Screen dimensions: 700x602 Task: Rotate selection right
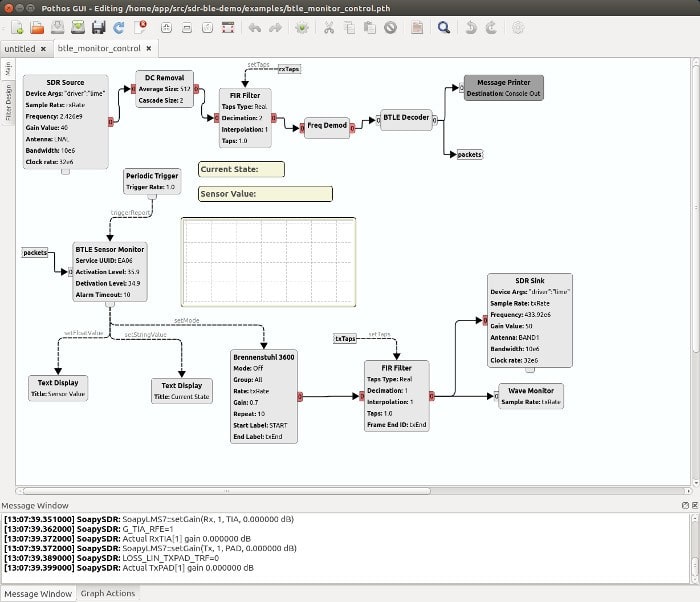click(x=491, y=28)
